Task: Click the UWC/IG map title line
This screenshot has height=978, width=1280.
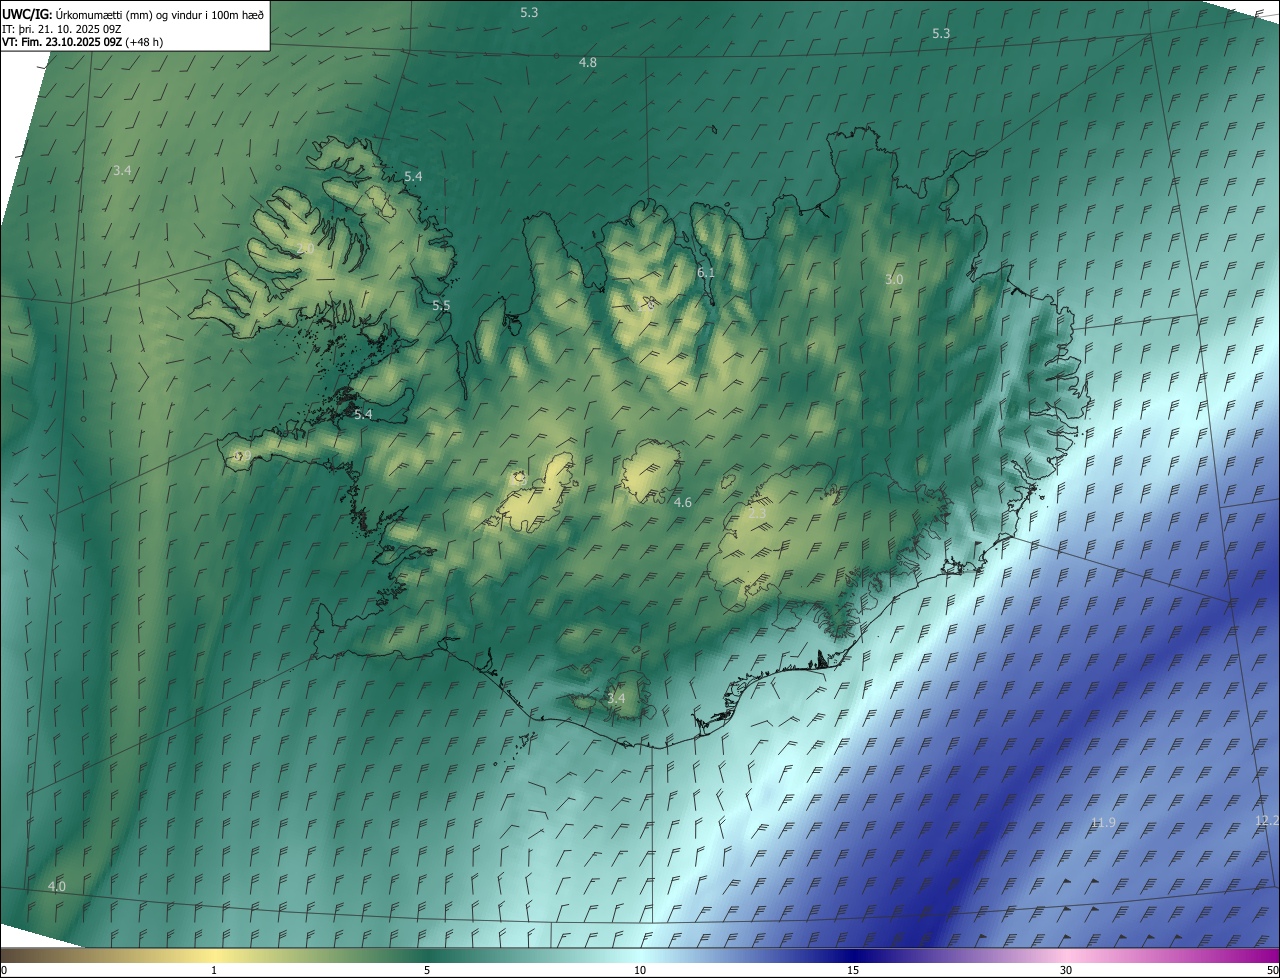Action: (x=133, y=13)
